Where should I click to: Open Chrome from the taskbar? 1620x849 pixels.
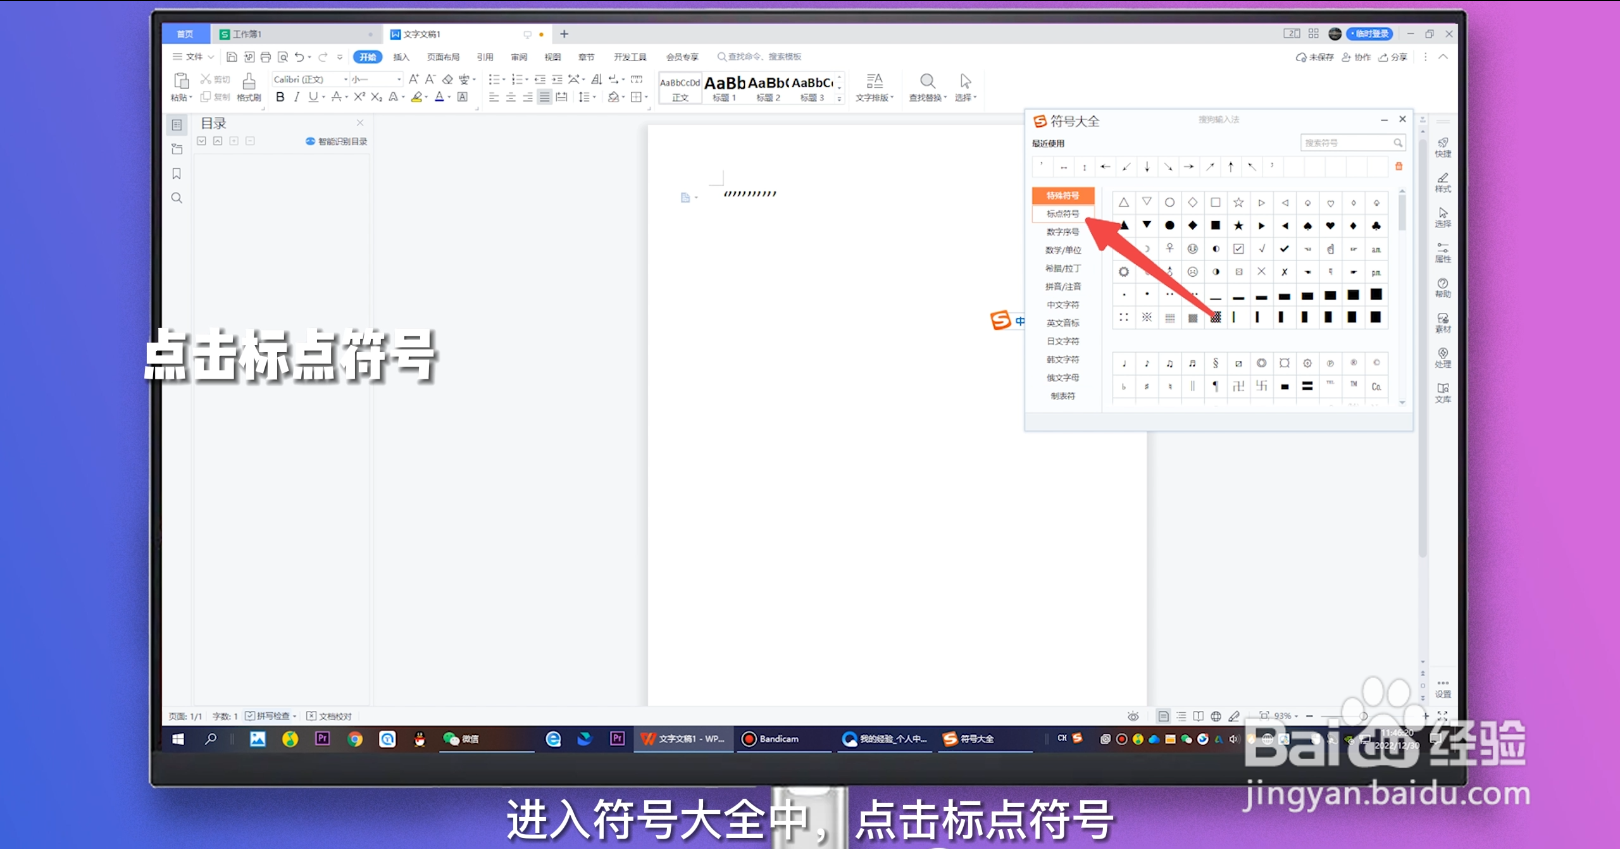point(355,739)
